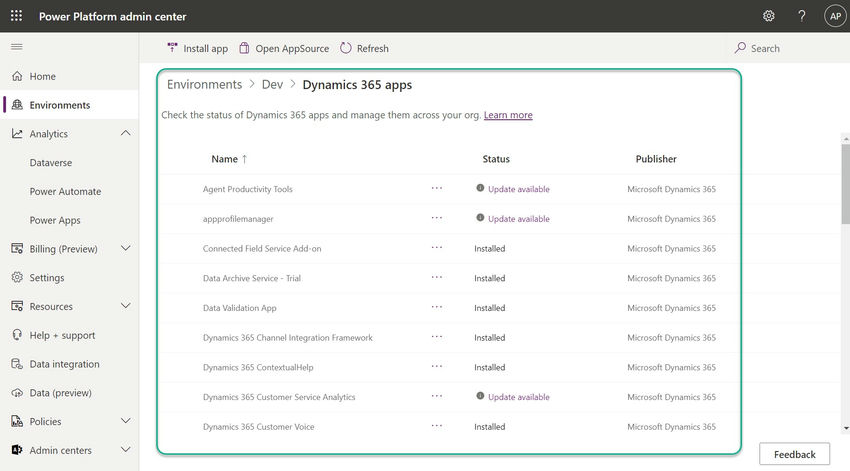Open more options for Dynamics 365 Customer Voice
Screen dimensions: 850x471
click(x=437, y=425)
